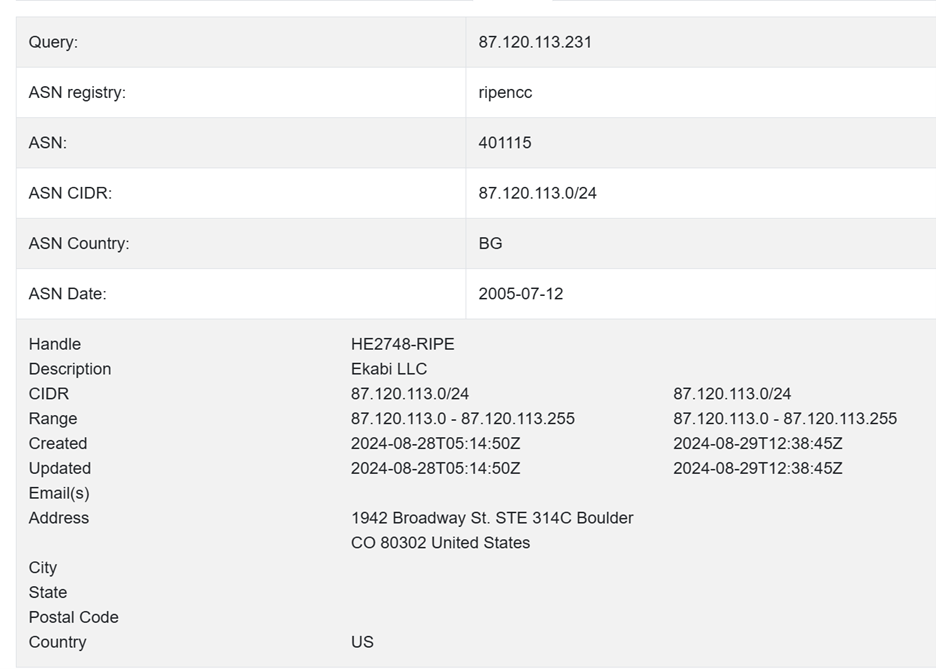Click the ASN number 401115

click(505, 143)
